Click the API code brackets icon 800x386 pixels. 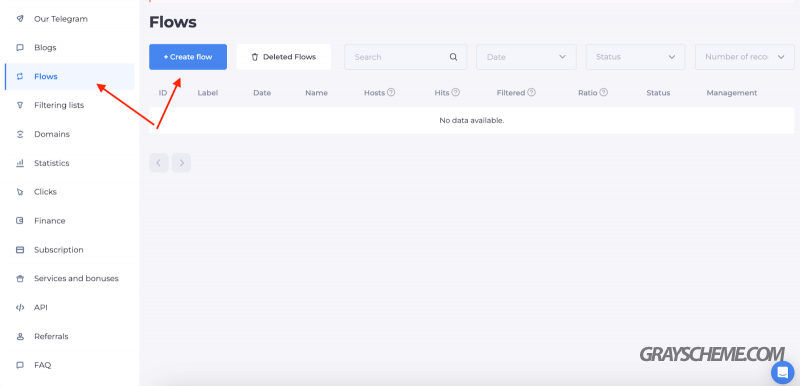(20, 307)
